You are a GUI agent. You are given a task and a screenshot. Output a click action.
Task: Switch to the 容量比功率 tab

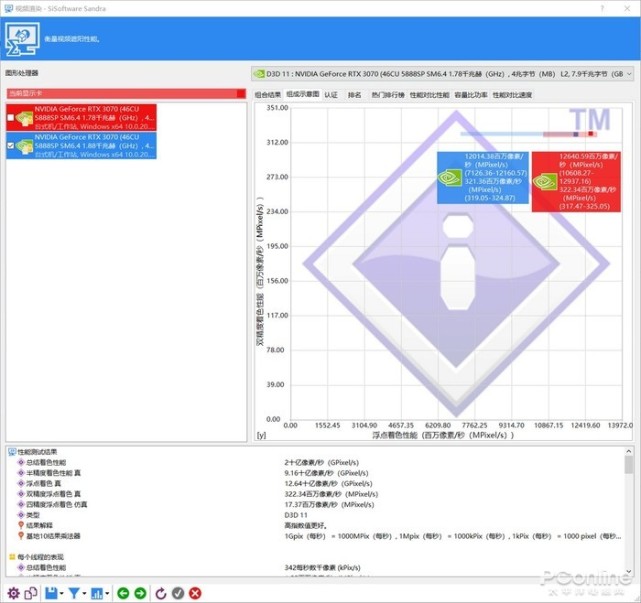[x=471, y=95]
